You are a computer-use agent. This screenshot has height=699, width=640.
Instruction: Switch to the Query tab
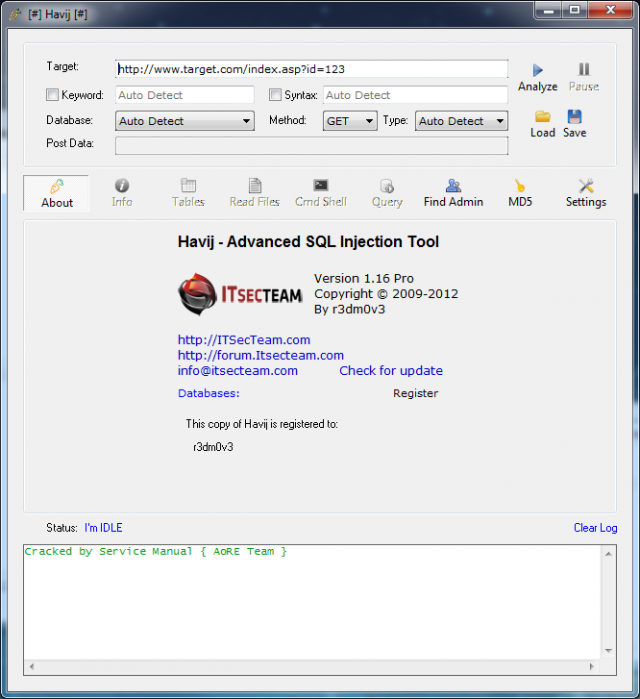click(x=387, y=193)
